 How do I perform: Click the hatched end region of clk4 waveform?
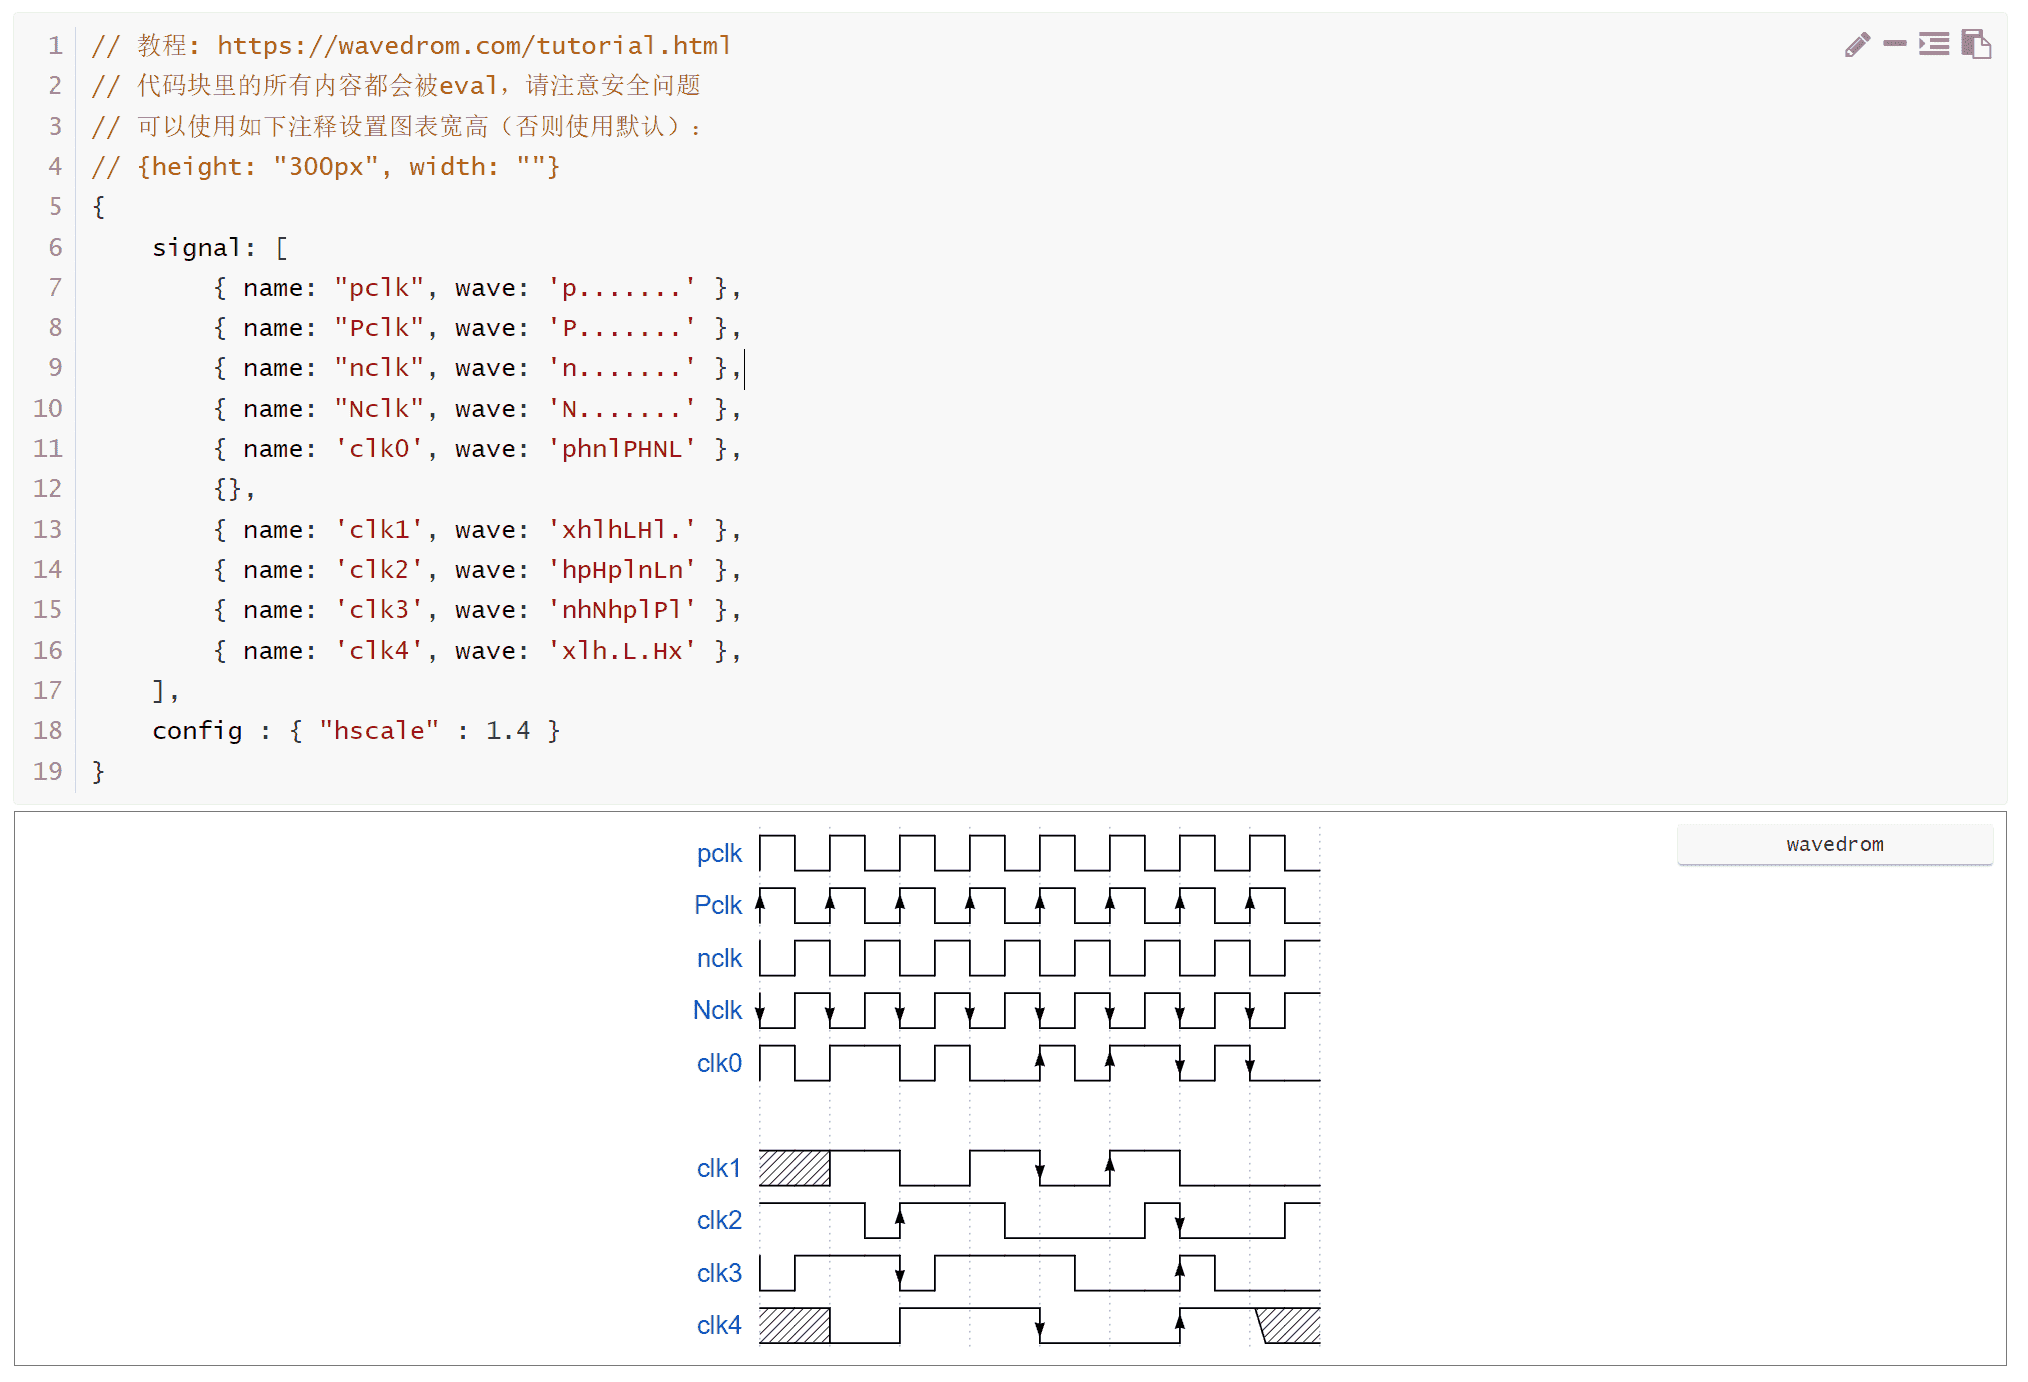pos(1293,1326)
